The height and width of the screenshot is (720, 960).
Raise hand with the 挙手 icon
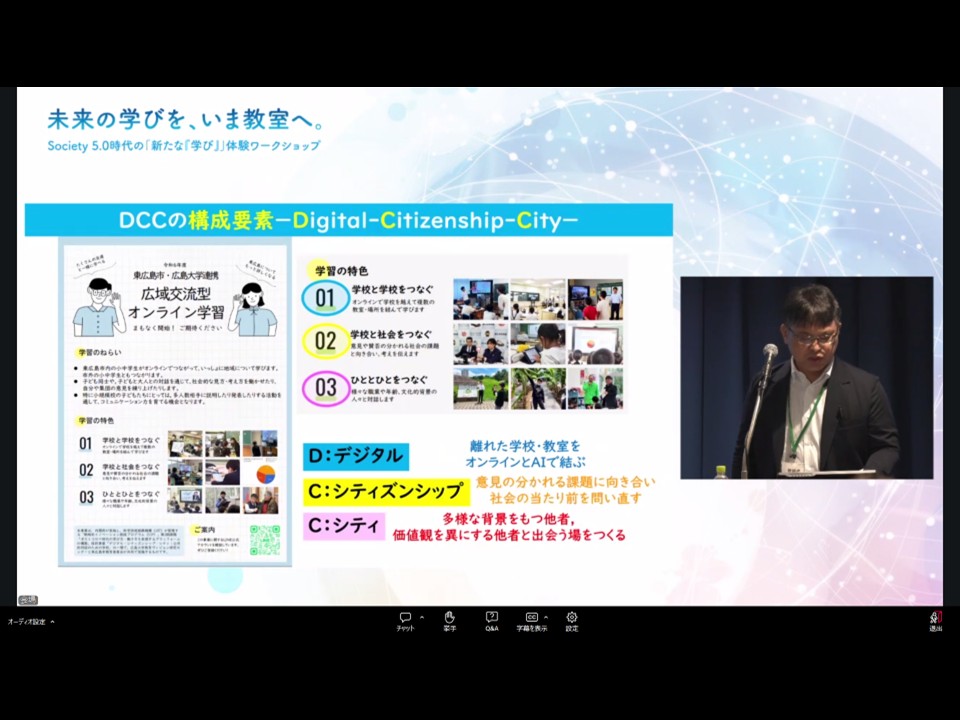point(449,621)
